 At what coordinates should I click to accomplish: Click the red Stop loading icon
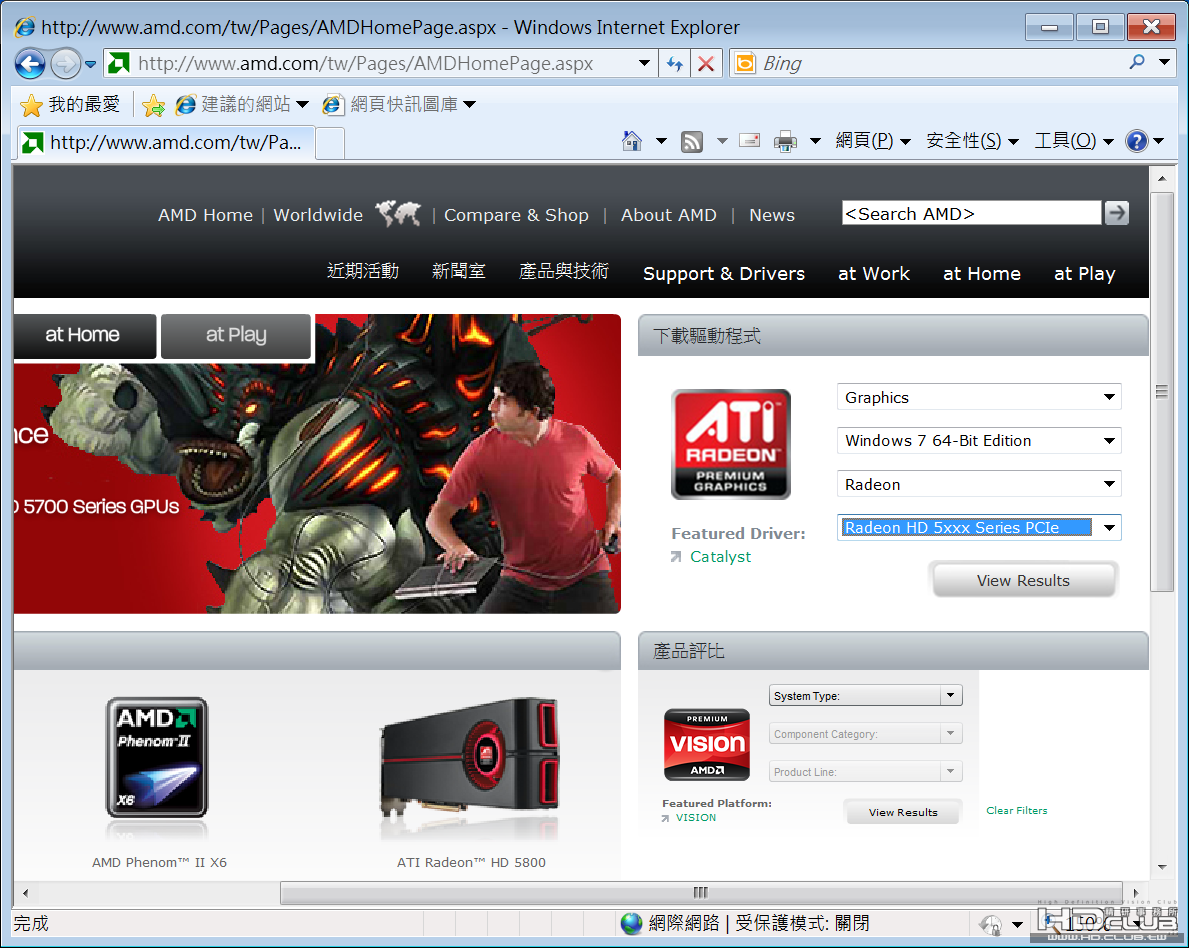(x=706, y=64)
